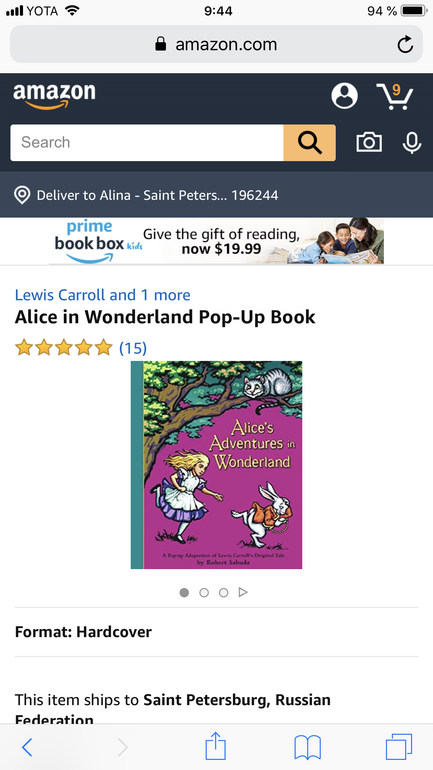Open the shopping cart with 9 items
This screenshot has height=770, width=433.
coord(395,96)
